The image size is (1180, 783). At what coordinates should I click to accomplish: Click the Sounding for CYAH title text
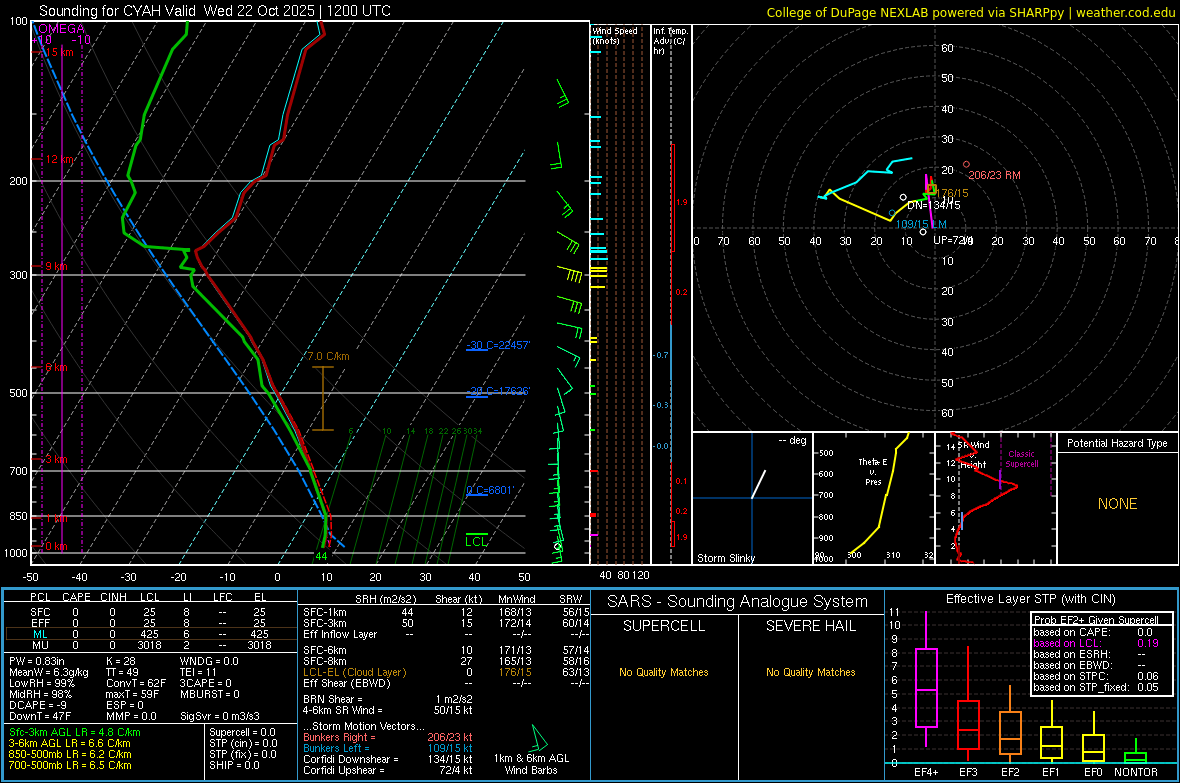point(214,11)
